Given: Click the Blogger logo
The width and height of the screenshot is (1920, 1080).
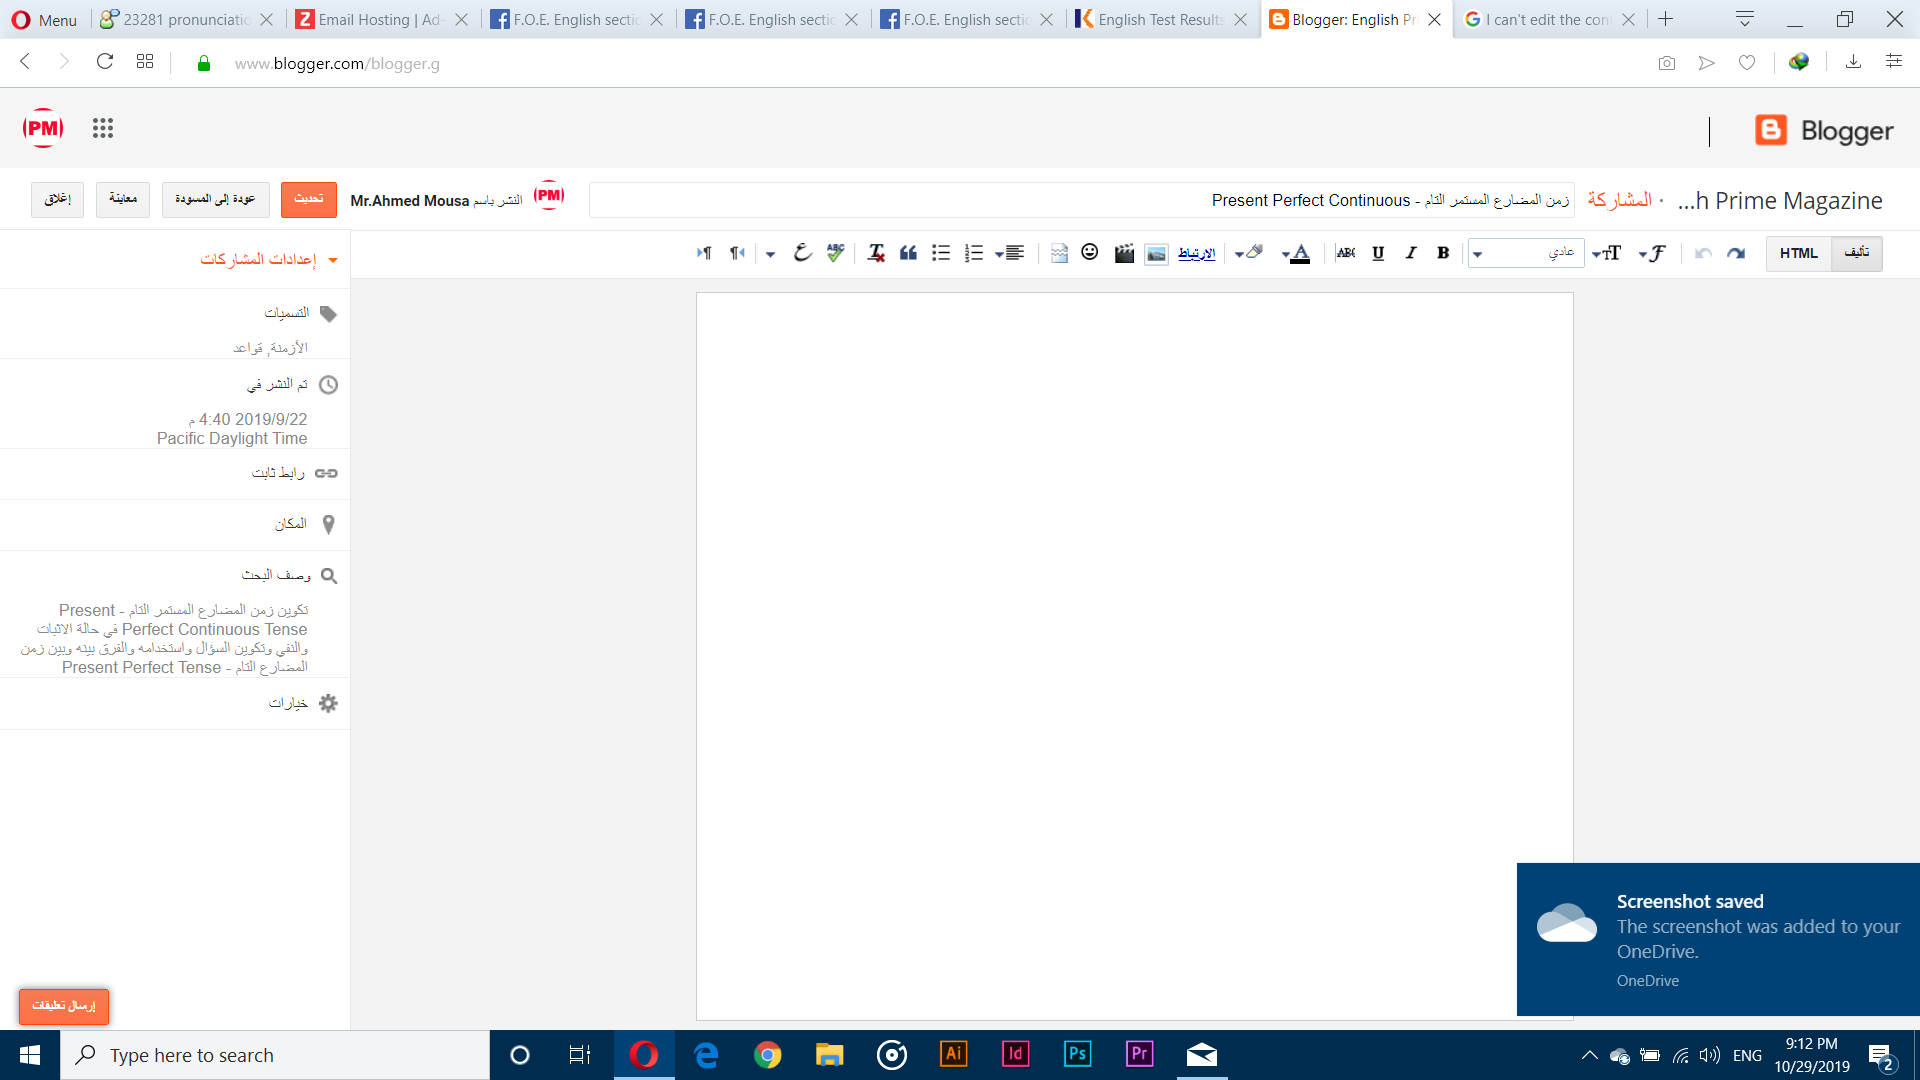Looking at the screenshot, I should 1824,131.
